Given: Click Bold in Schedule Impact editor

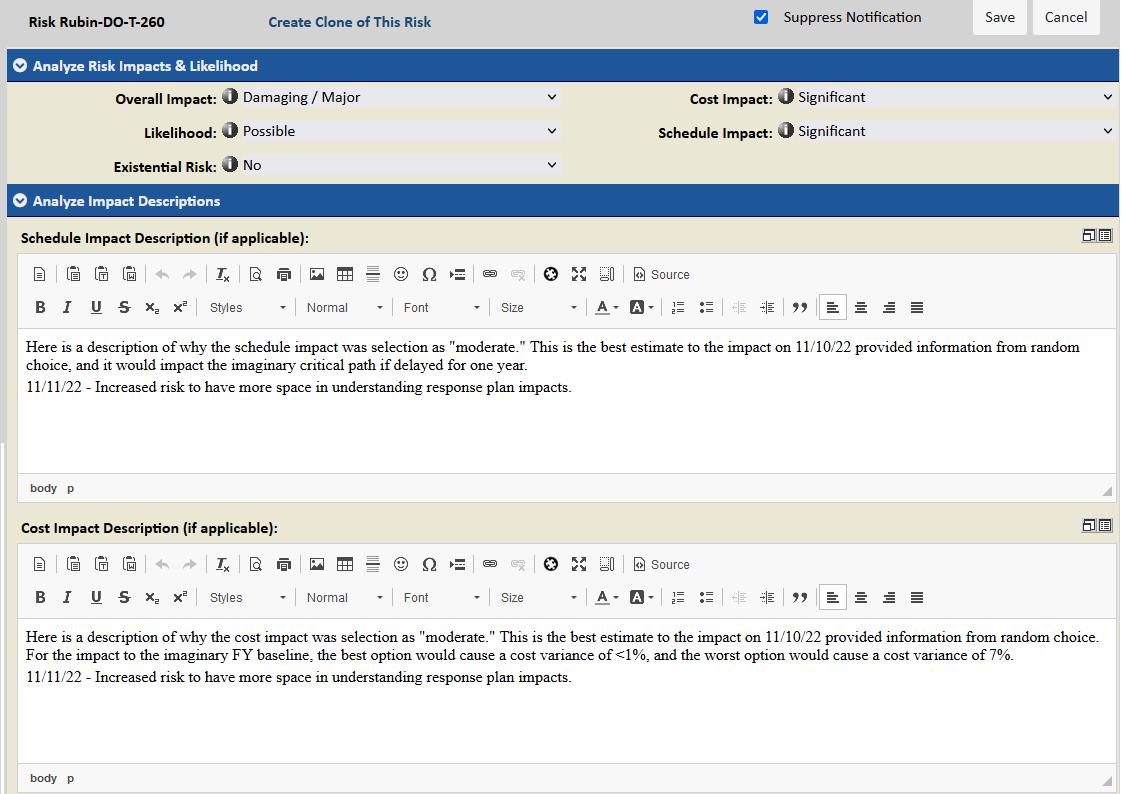Looking at the screenshot, I should [x=41, y=308].
